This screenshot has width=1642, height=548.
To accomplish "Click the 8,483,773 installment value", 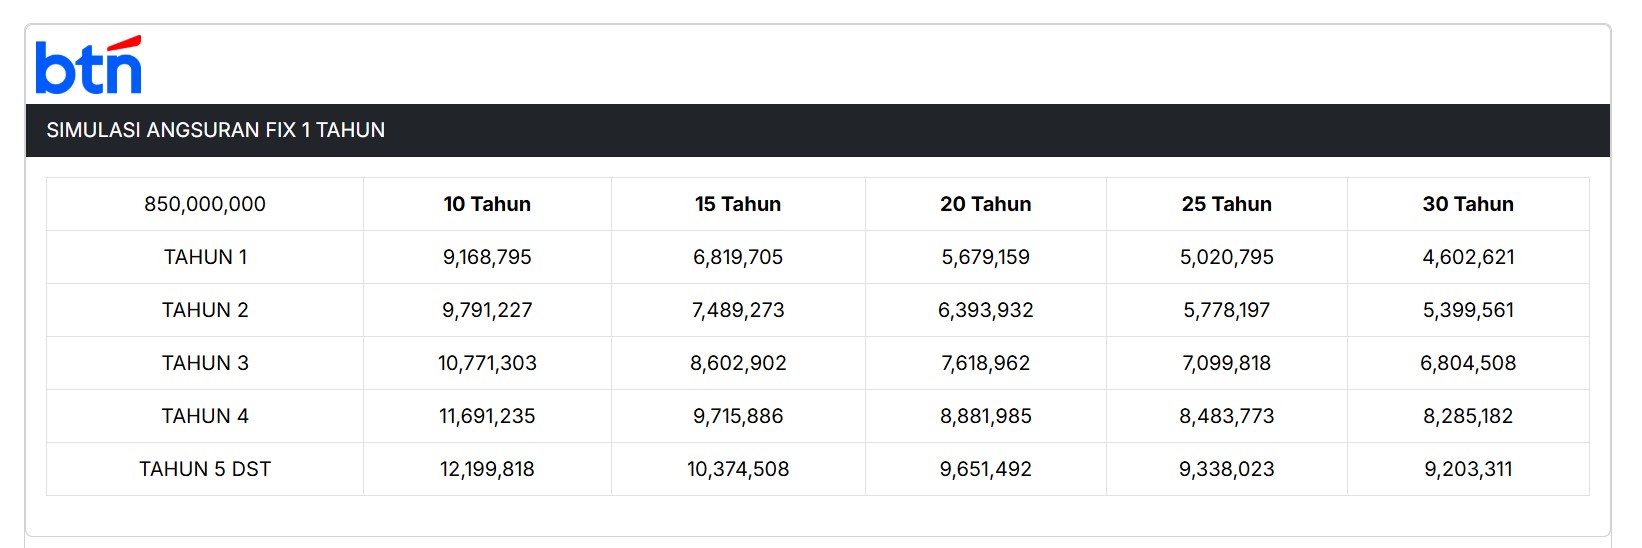I will tap(1226, 416).
